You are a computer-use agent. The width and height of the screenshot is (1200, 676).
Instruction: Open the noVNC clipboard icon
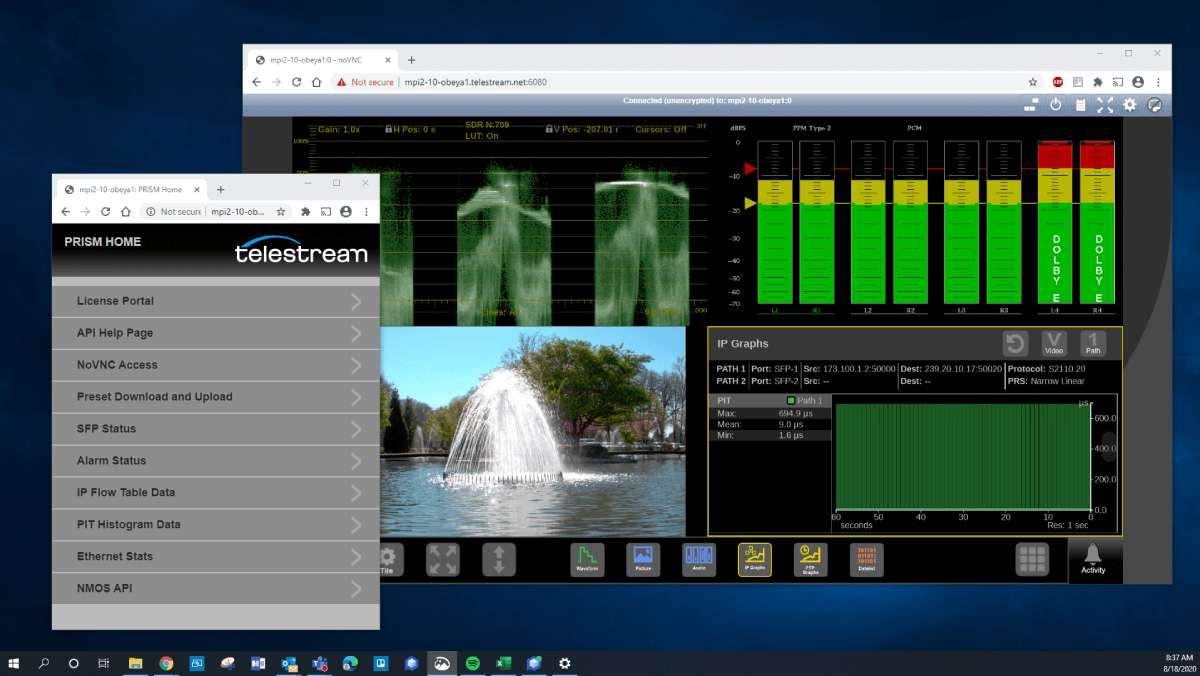click(x=1080, y=104)
